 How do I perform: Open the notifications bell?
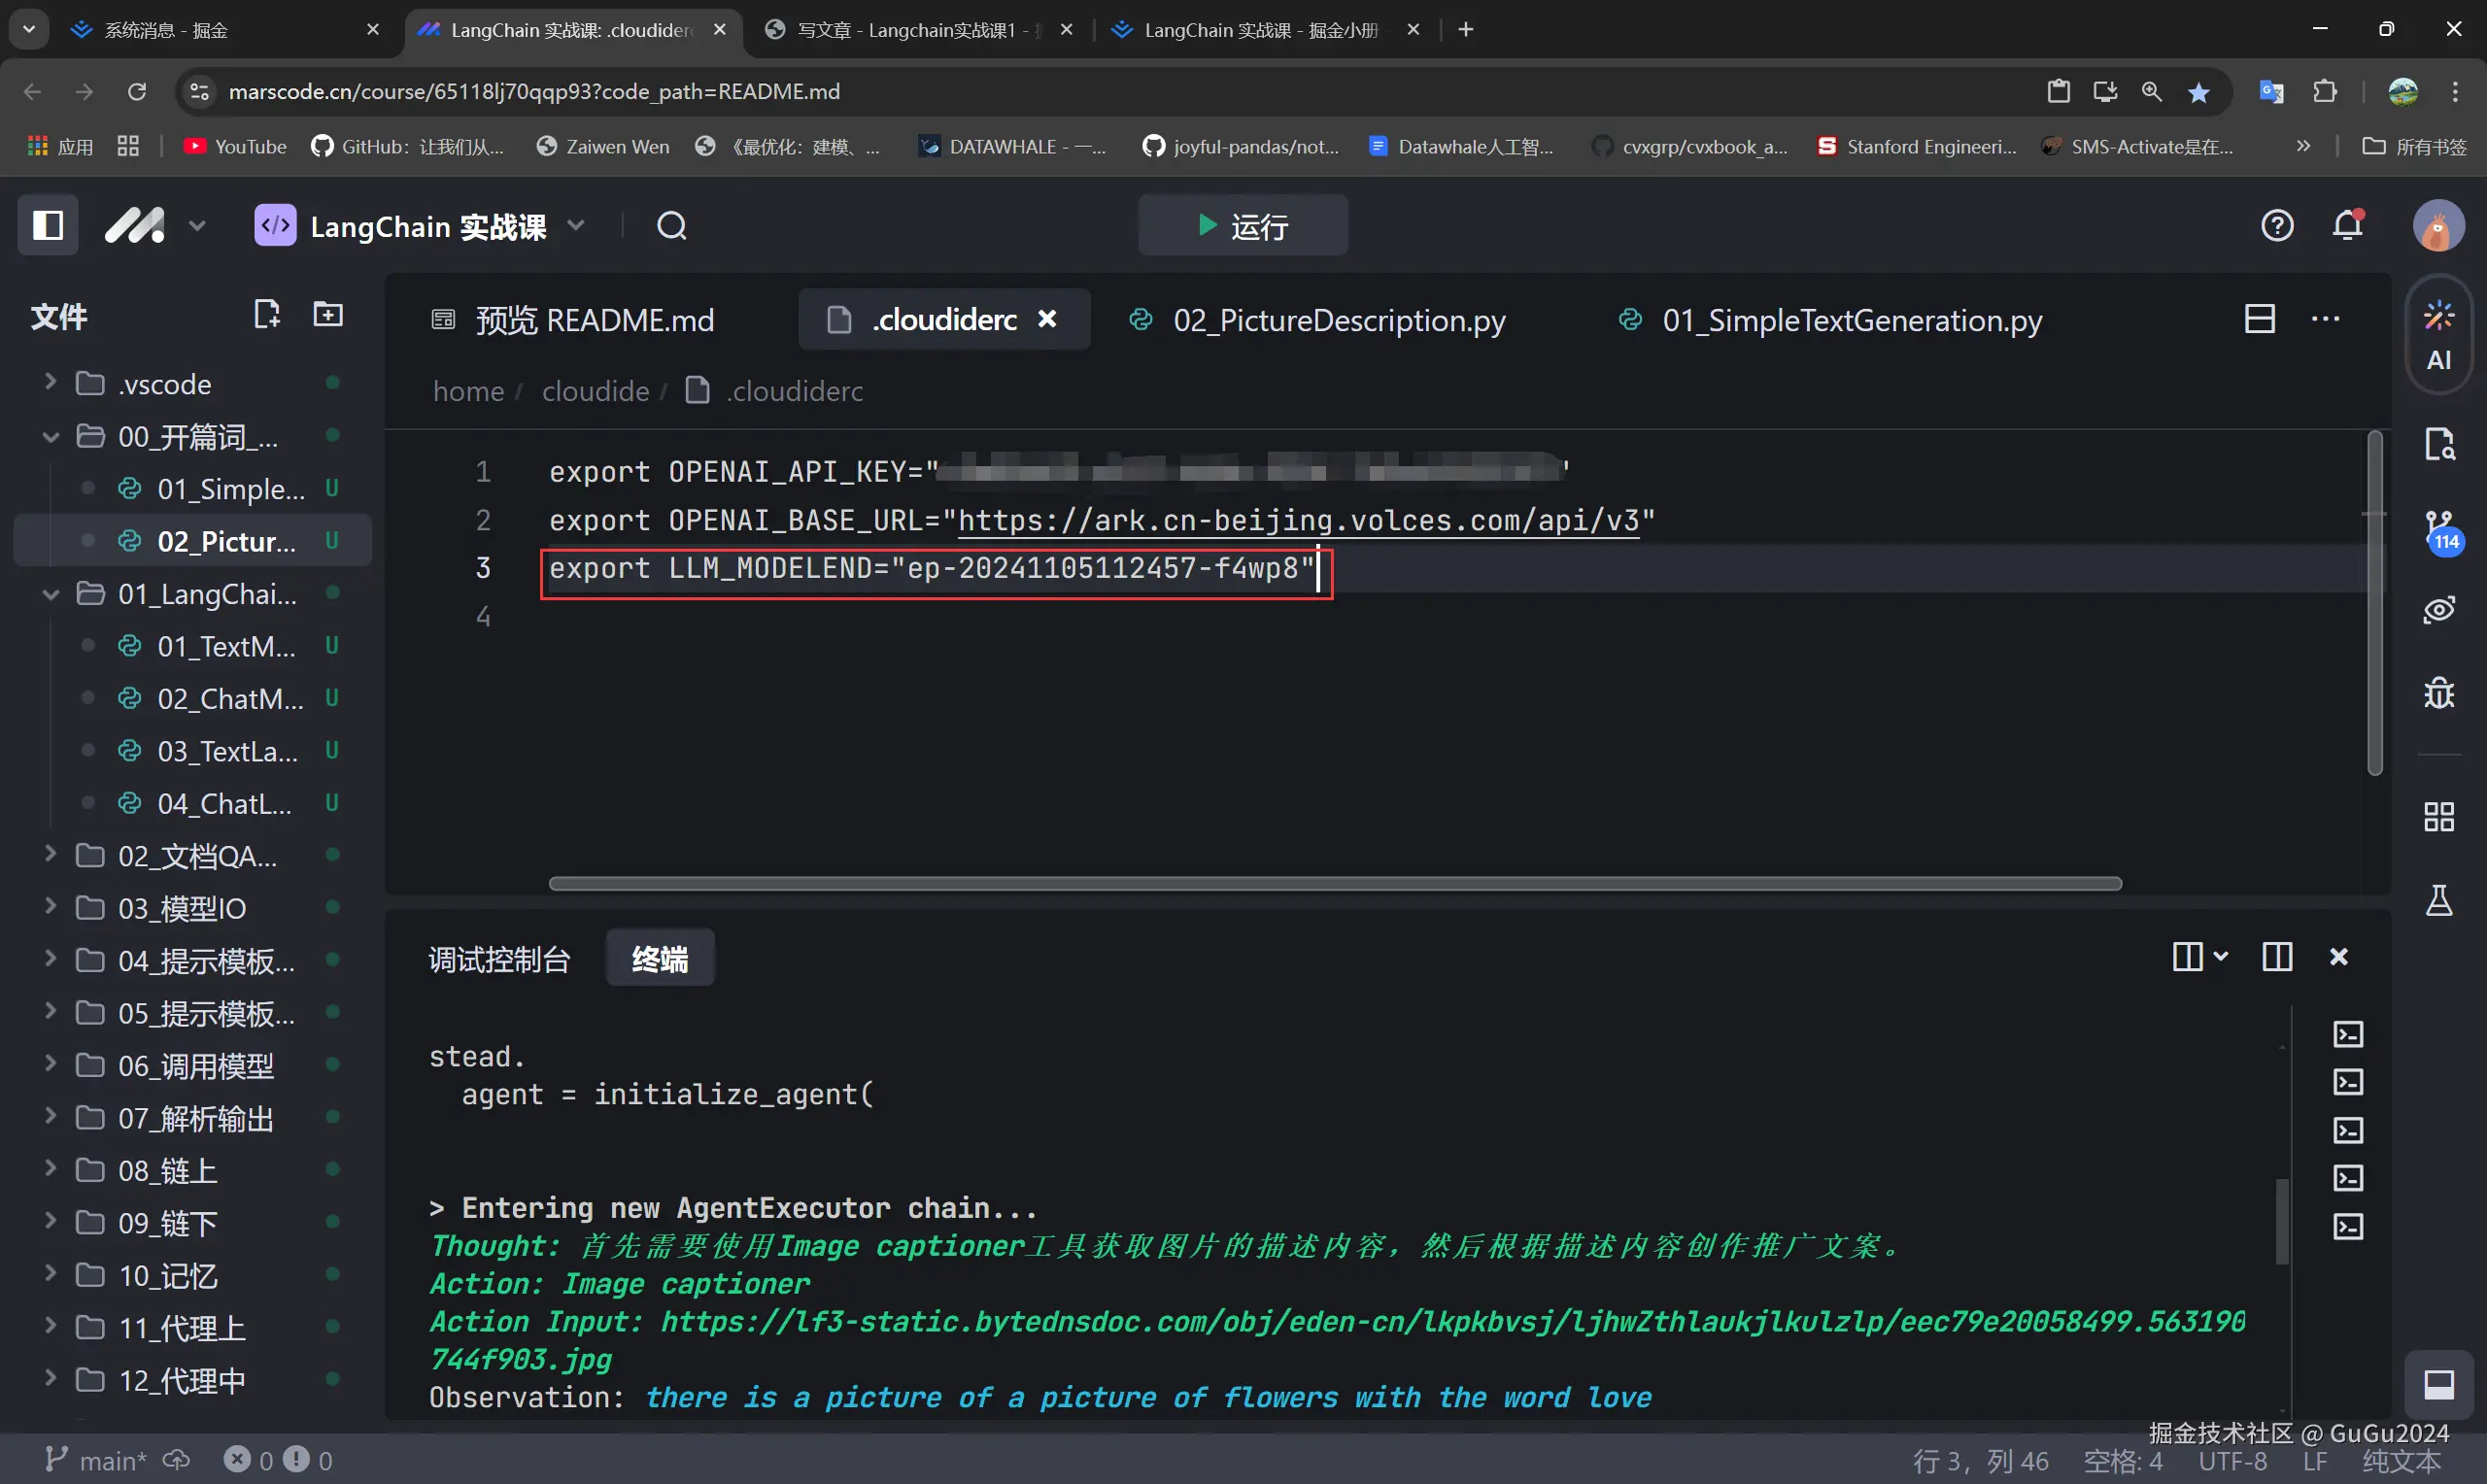2347,225
